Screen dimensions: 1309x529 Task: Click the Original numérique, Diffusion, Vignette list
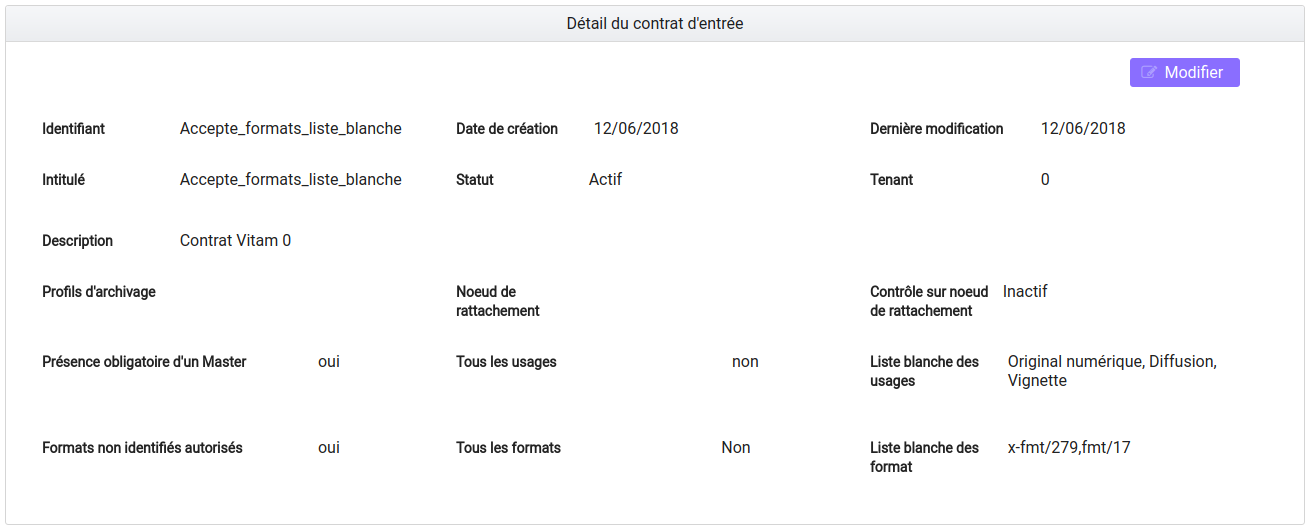[1112, 371]
